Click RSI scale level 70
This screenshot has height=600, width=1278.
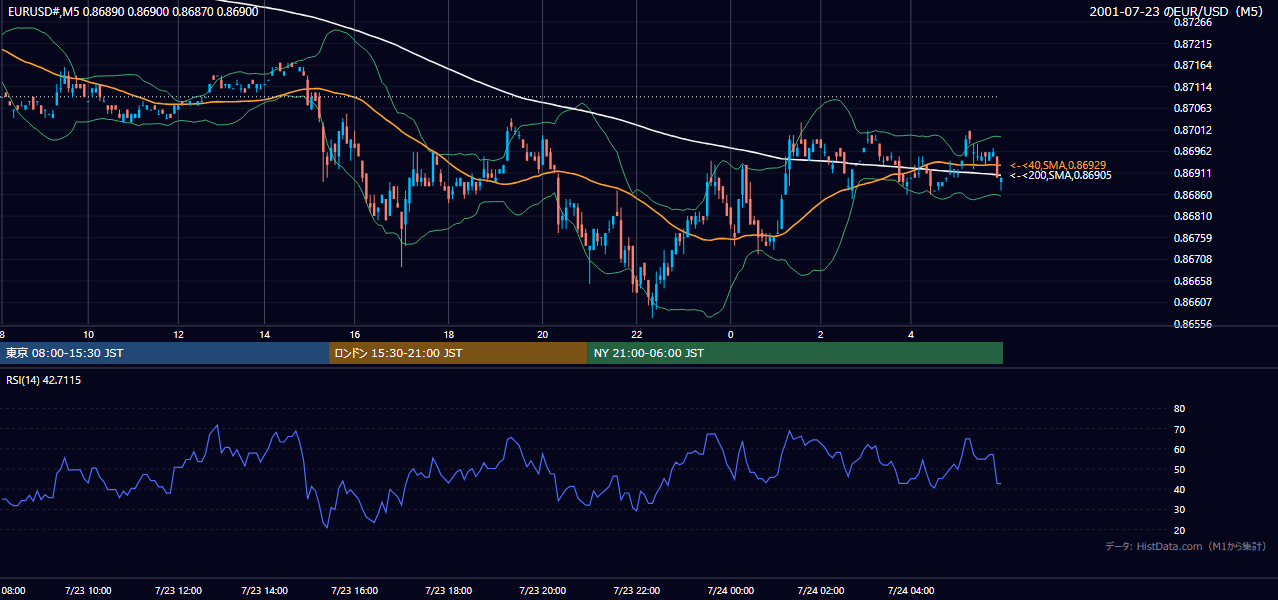click(1179, 429)
